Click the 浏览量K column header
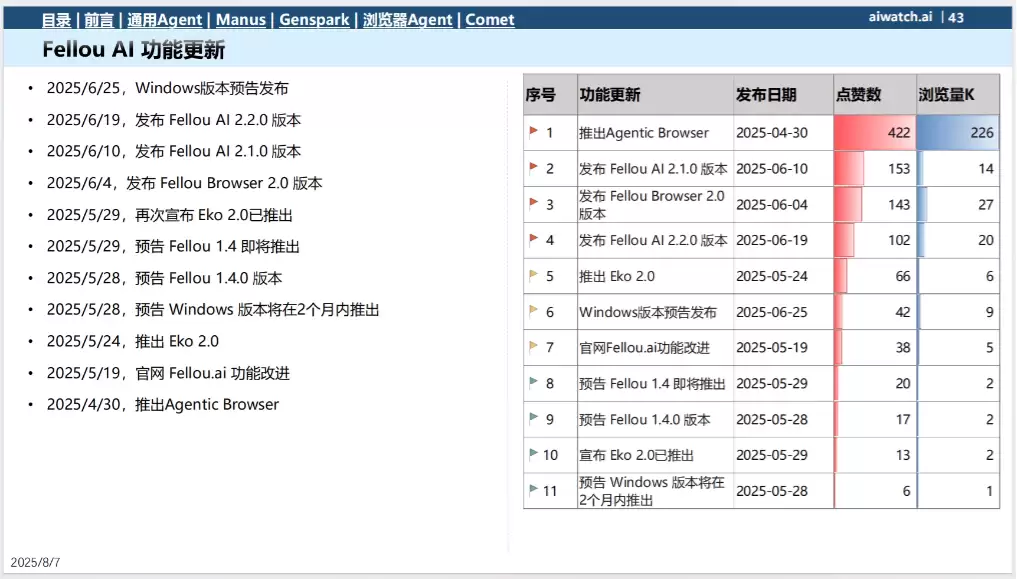 [958, 95]
